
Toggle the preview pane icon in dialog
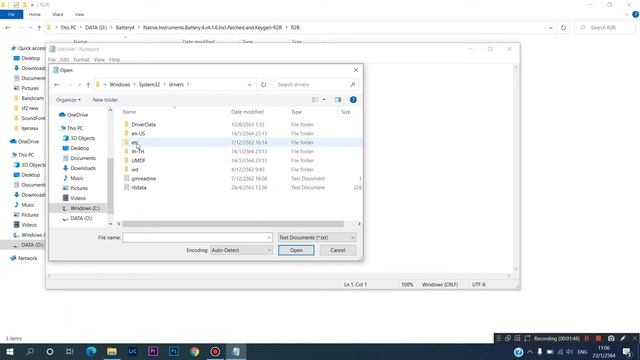[338, 100]
